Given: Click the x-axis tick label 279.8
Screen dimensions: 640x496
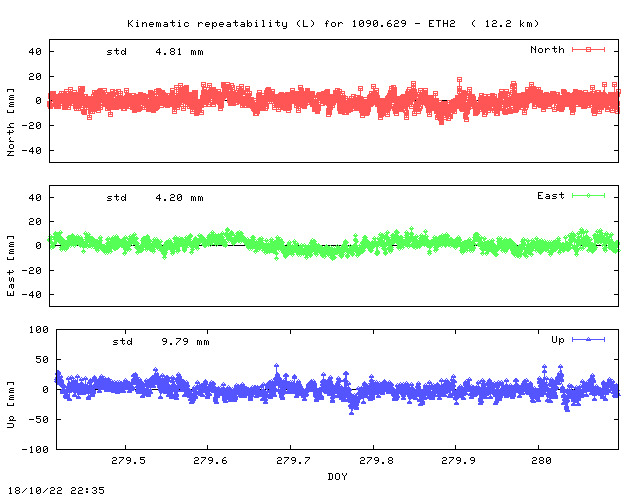Looking at the screenshot, I should click(x=376, y=460).
